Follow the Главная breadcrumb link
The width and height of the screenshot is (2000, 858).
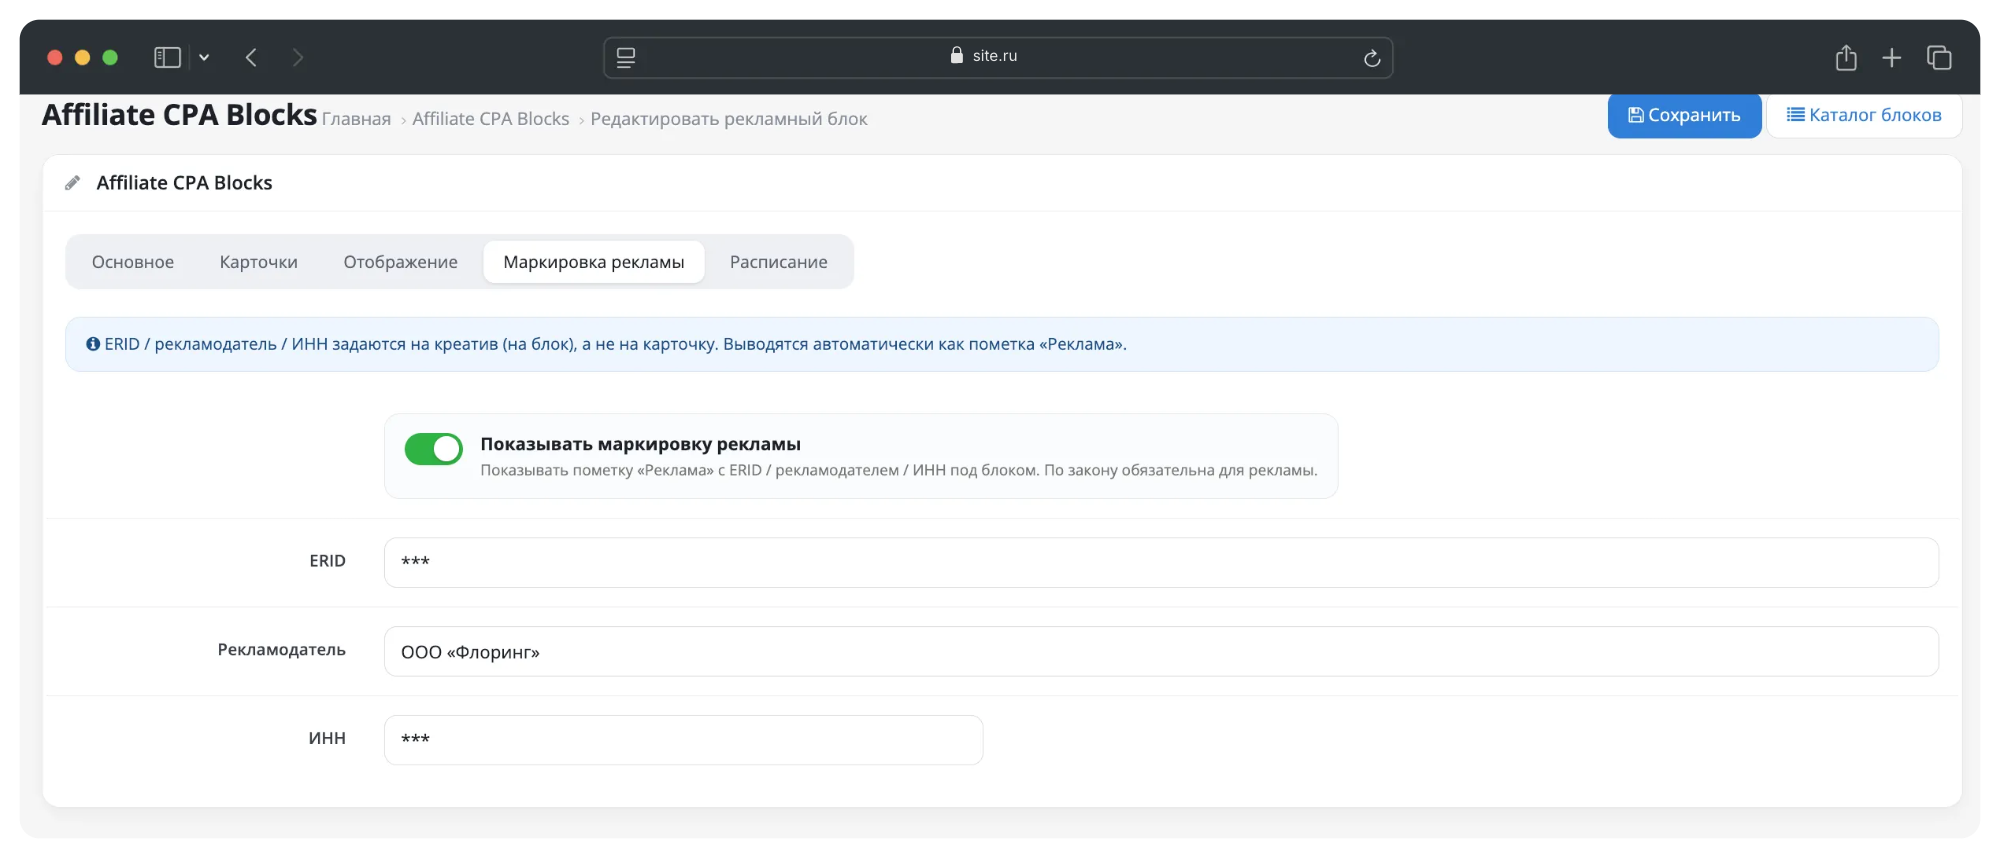point(356,119)
